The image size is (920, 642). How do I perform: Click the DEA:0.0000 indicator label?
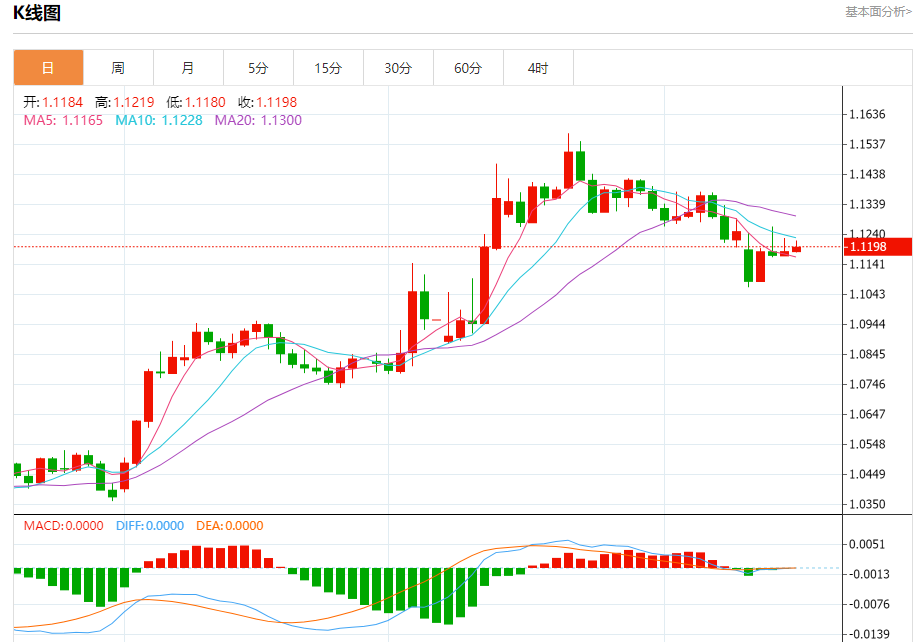tap(229, 526)
